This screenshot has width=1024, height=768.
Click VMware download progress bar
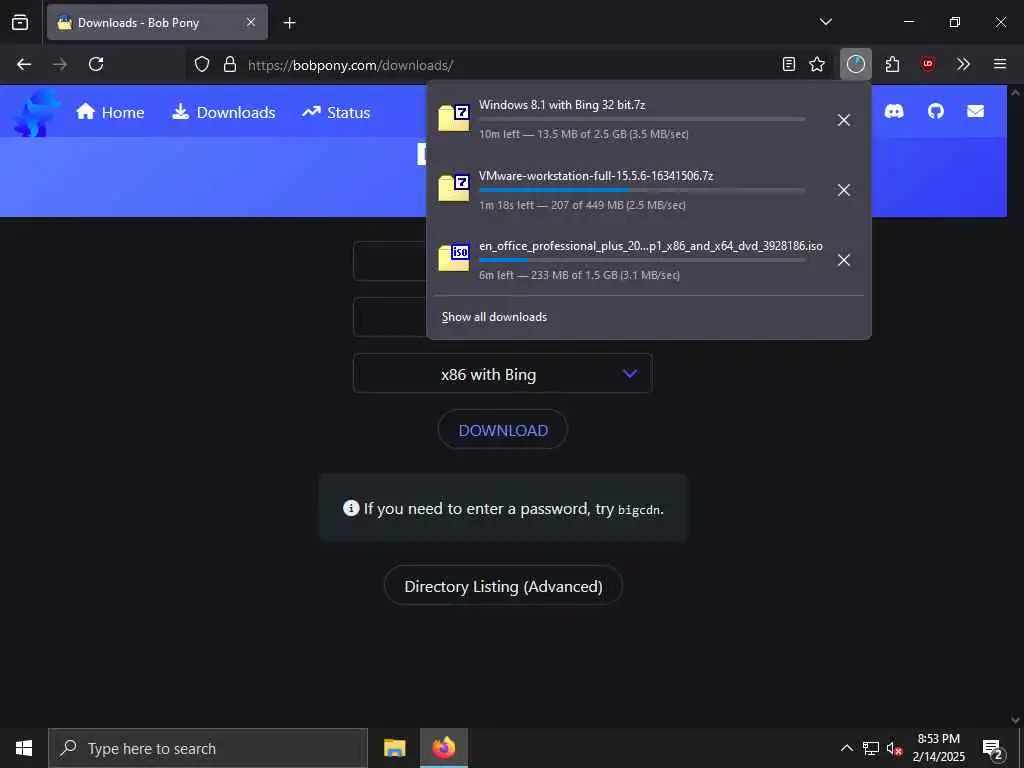pyautogui.click(x=642, y=190)
